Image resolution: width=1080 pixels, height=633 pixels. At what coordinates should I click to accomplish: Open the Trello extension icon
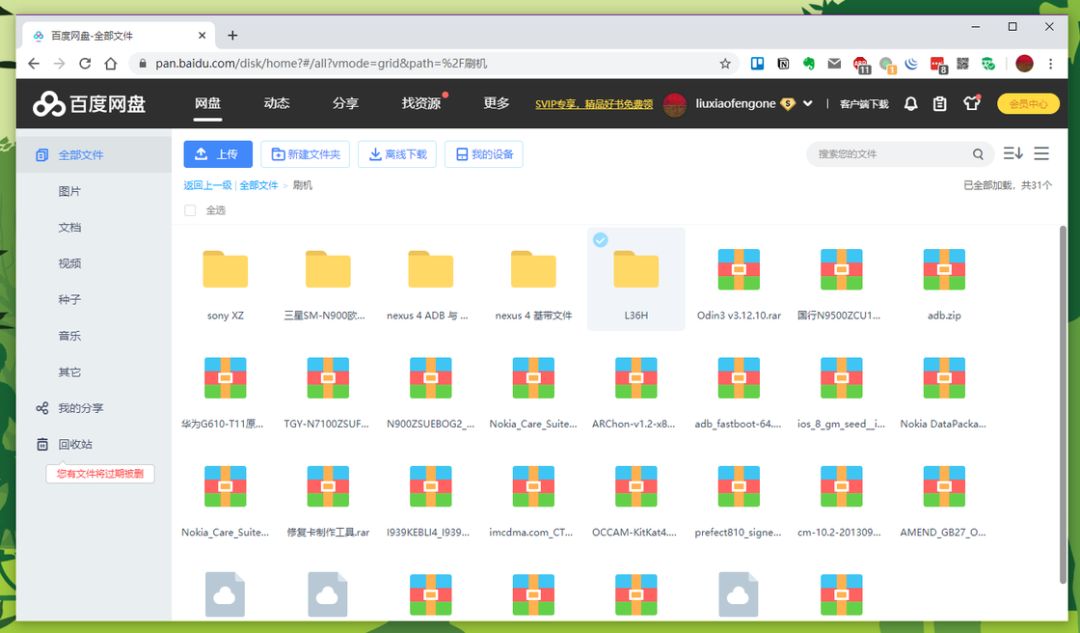point(757,63)
